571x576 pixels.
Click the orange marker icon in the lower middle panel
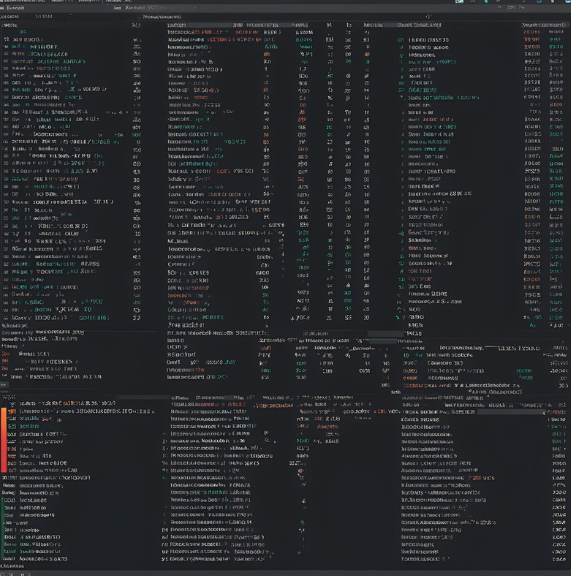click(301, 471)
